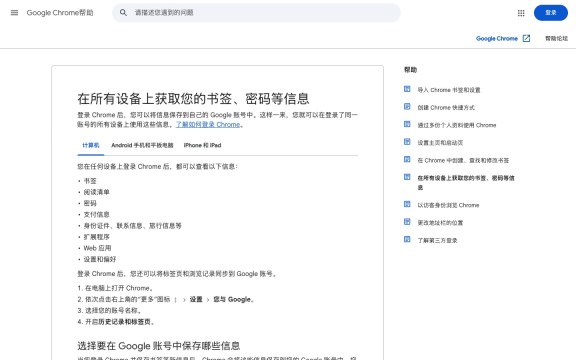
Task: Click the page heading 在所有设备上获取您的书签、密码等信息
Action: 193,99
